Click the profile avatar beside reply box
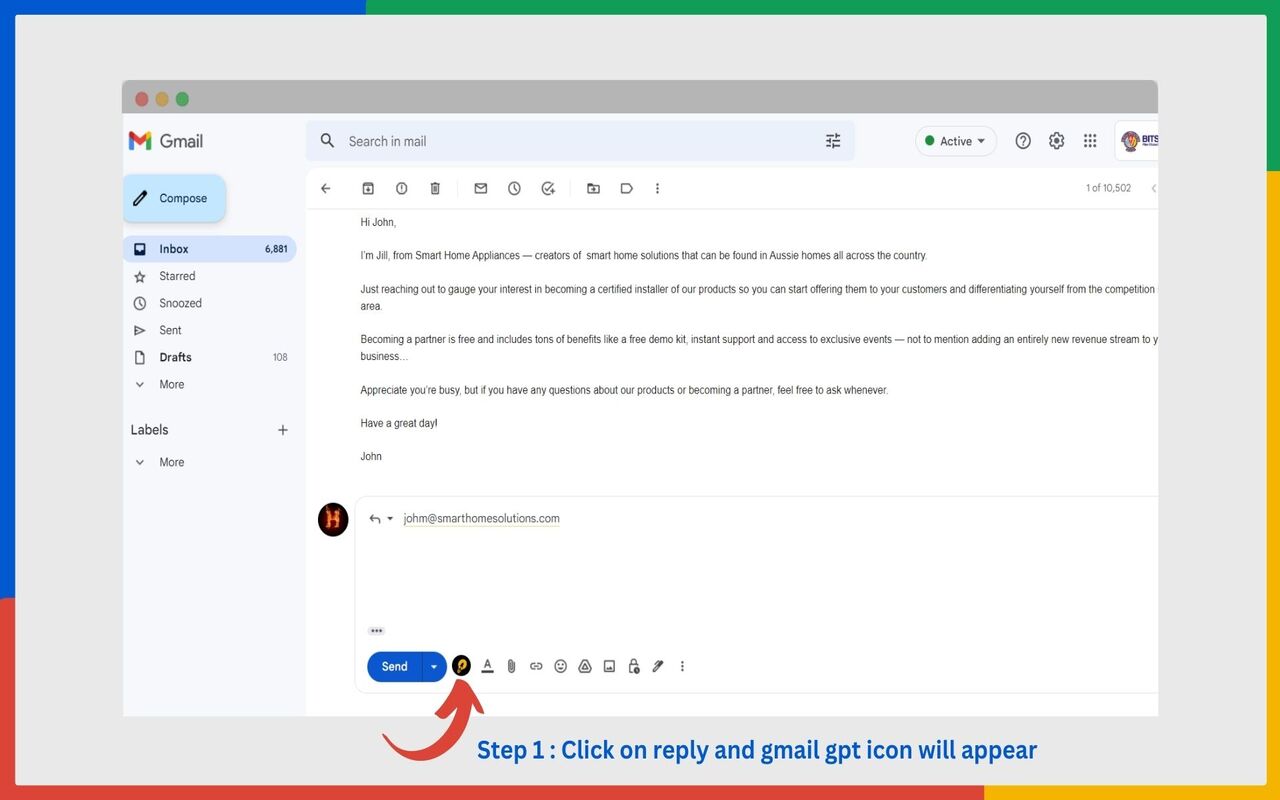This screenshot has height=800, width=1280. (x=333, y=519)
